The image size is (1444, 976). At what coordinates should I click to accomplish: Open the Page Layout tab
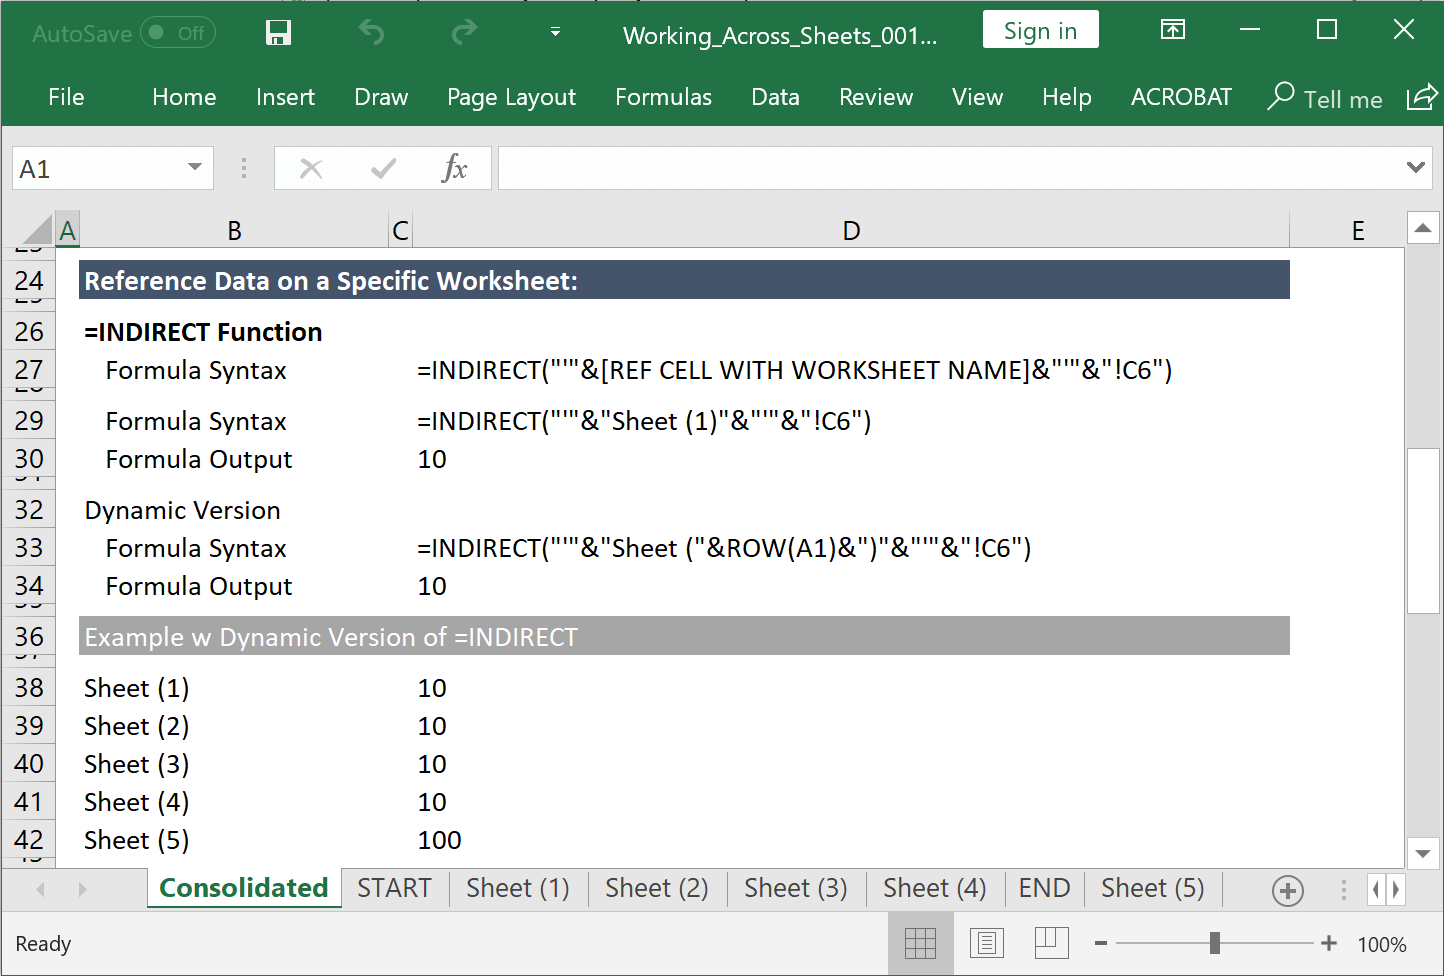pyautogui.click(x=511, y=97)
